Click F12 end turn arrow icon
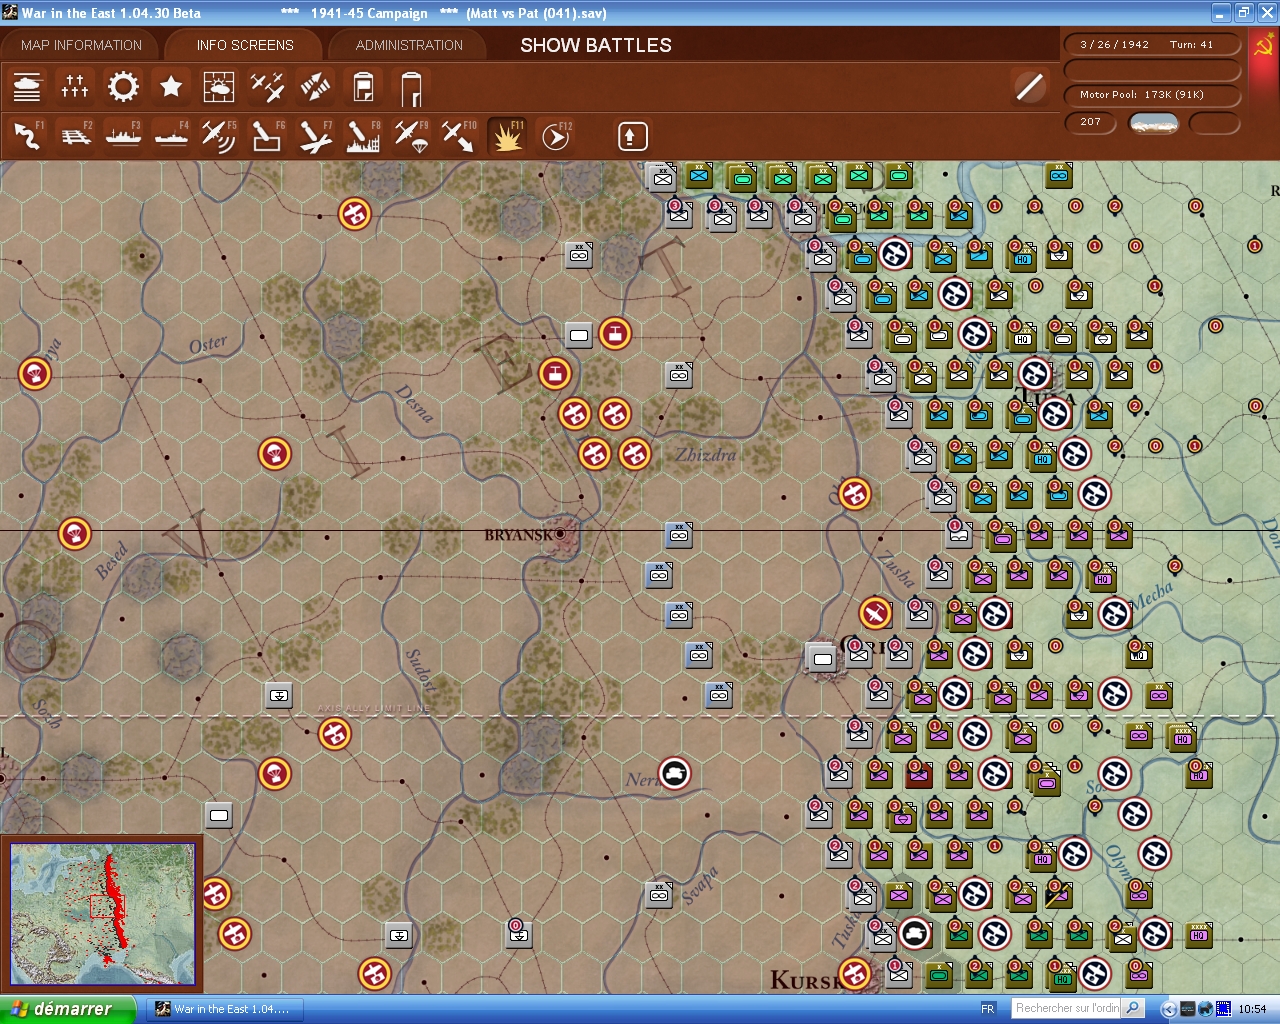Screen dimensions: 1280x1024 (555, 136)
